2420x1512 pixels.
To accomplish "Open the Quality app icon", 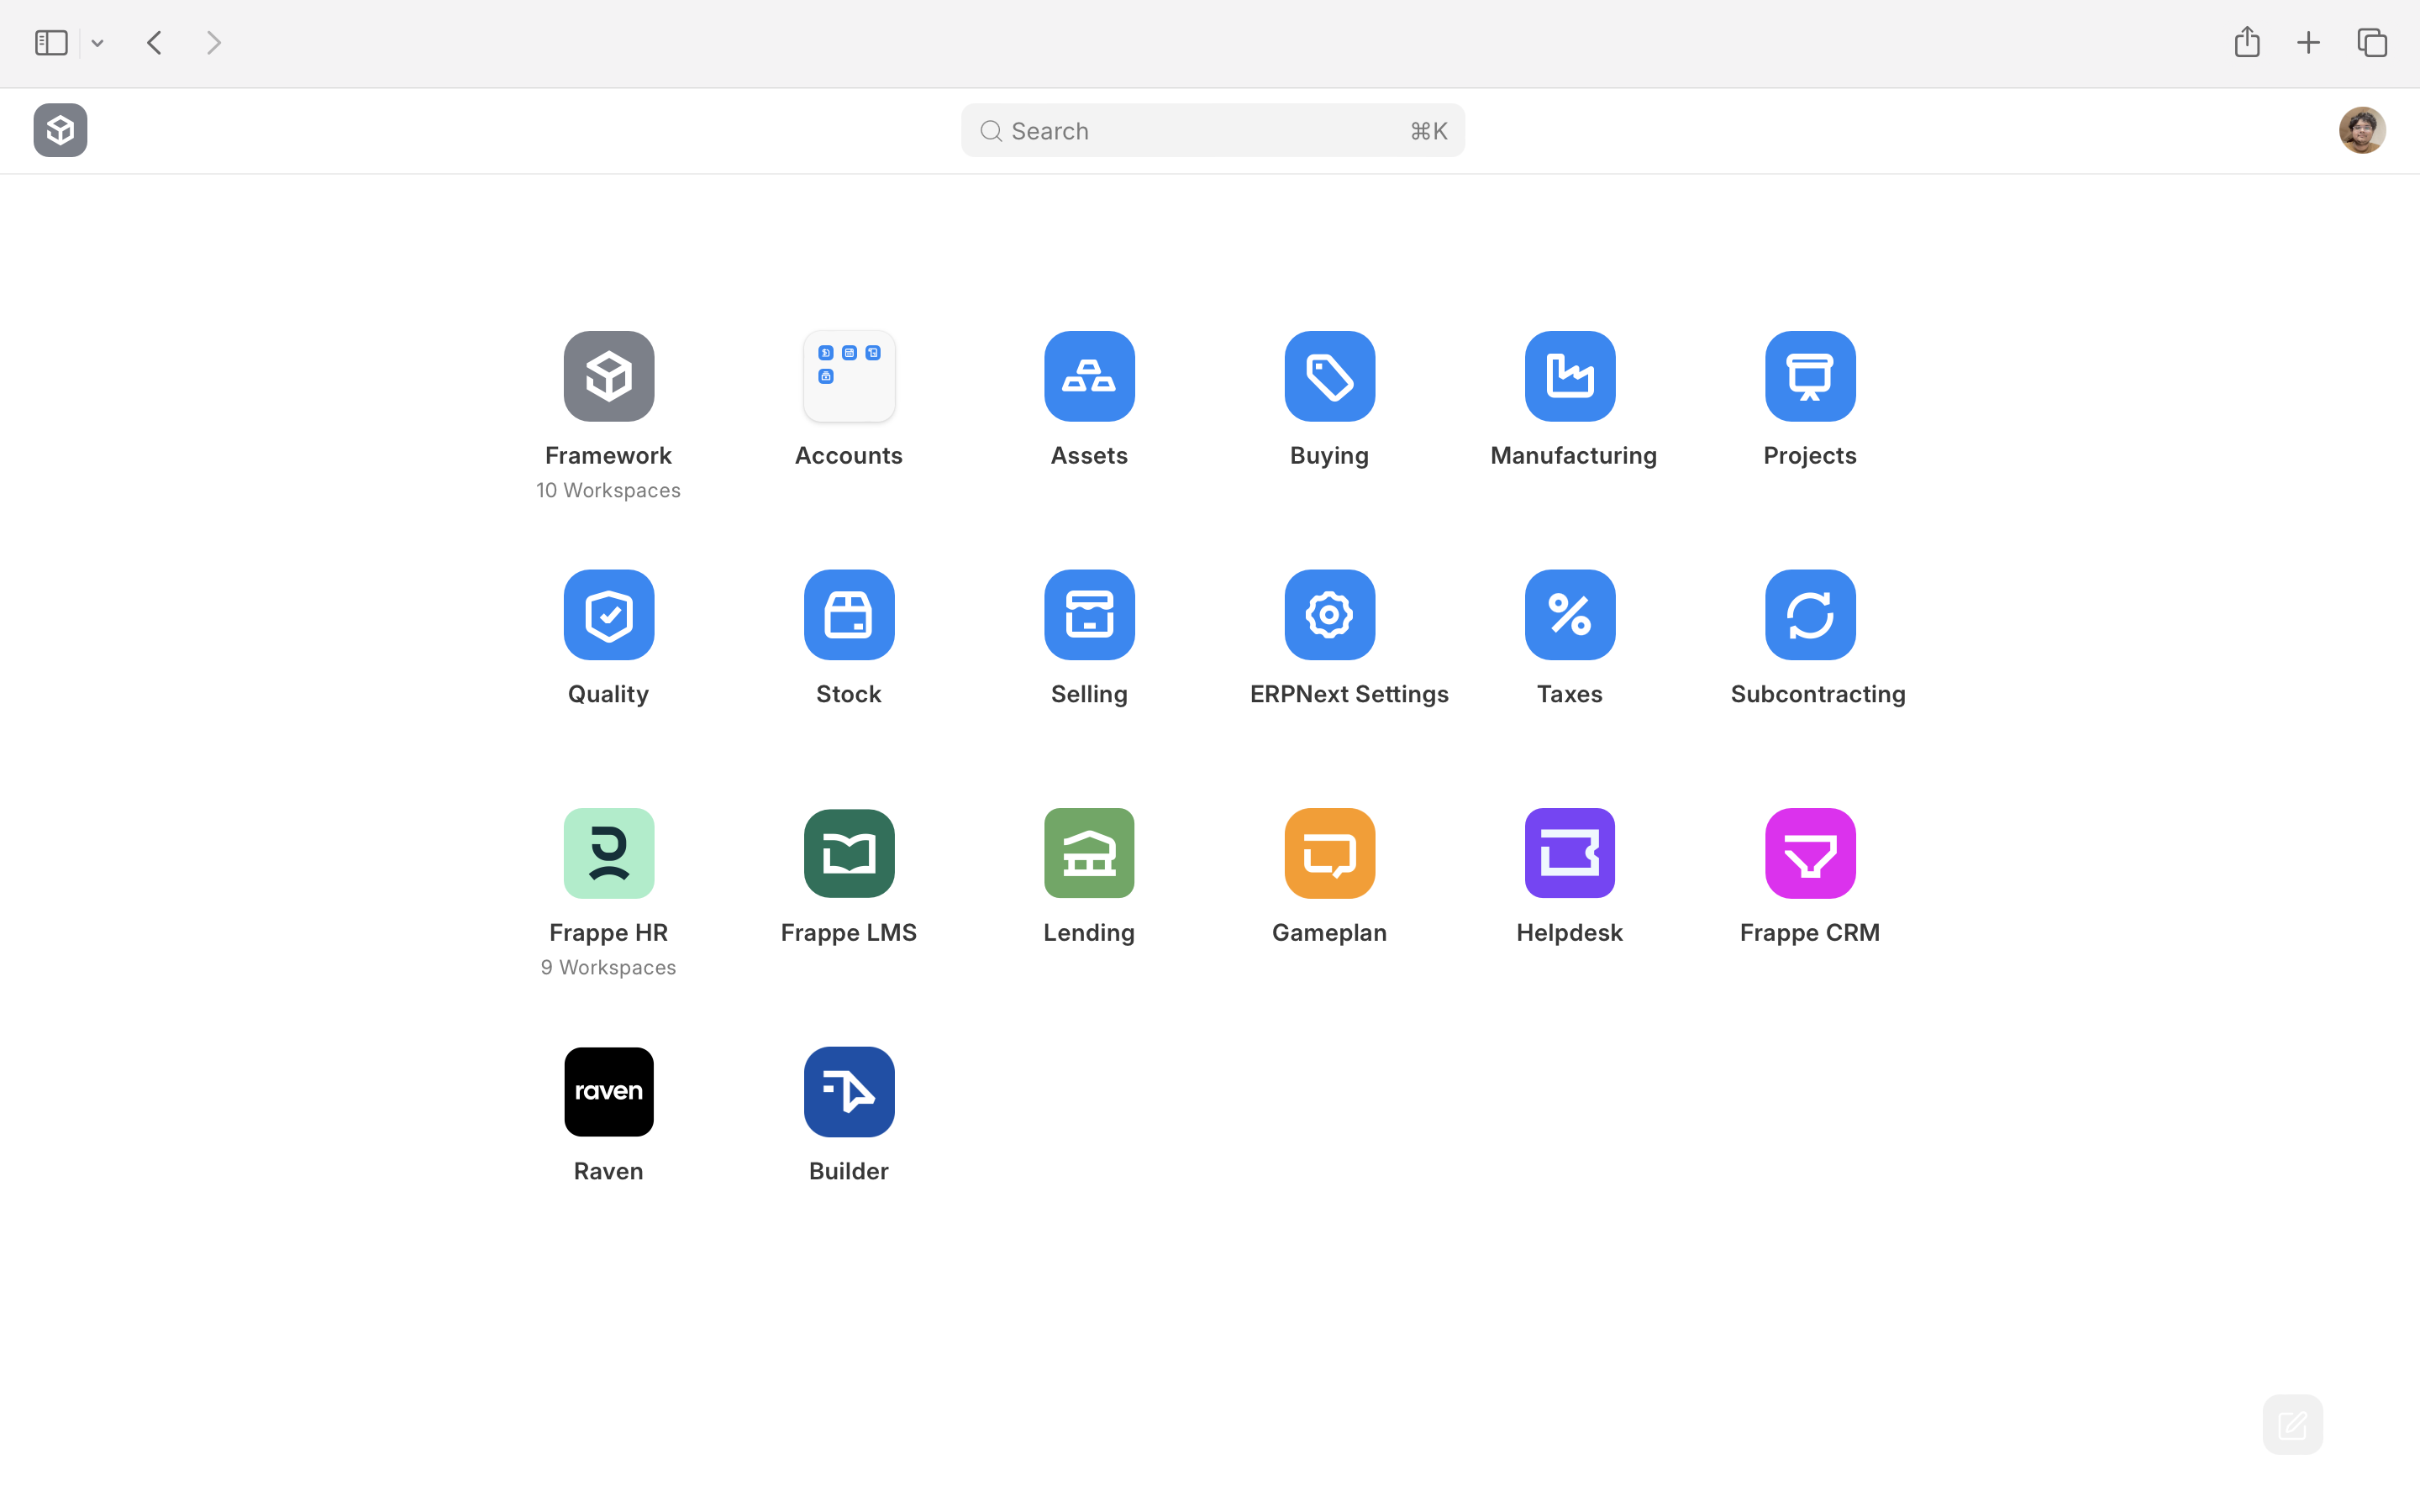I will click(608, 615).
